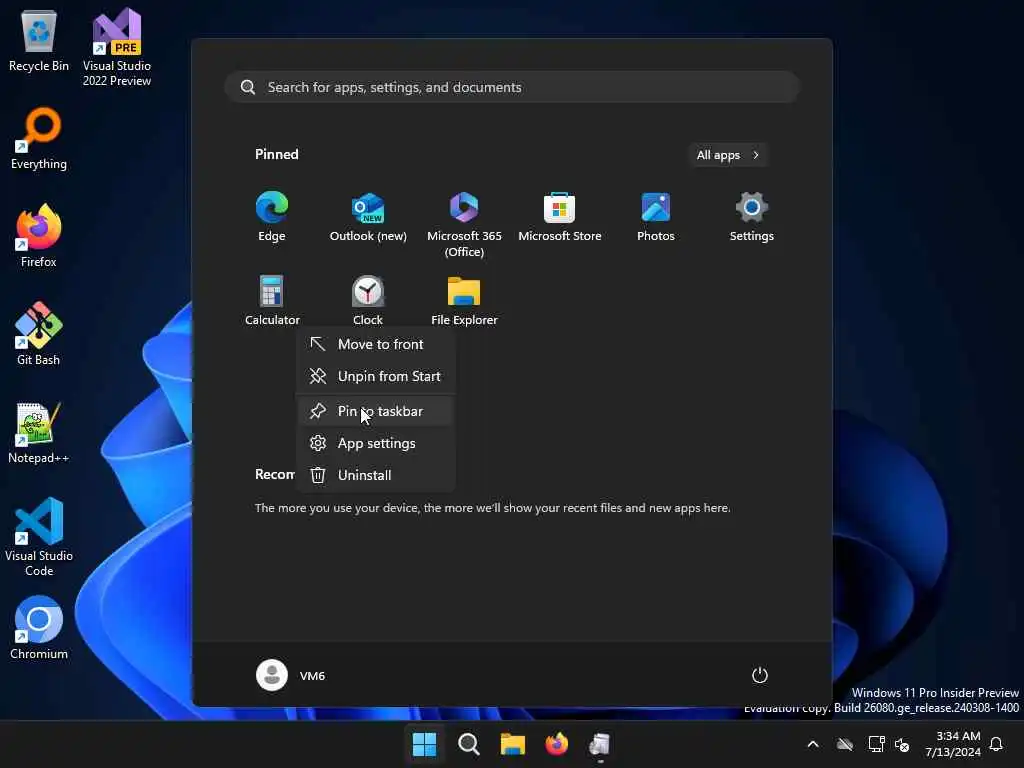Click the Start menu search box

coord(512,87)
